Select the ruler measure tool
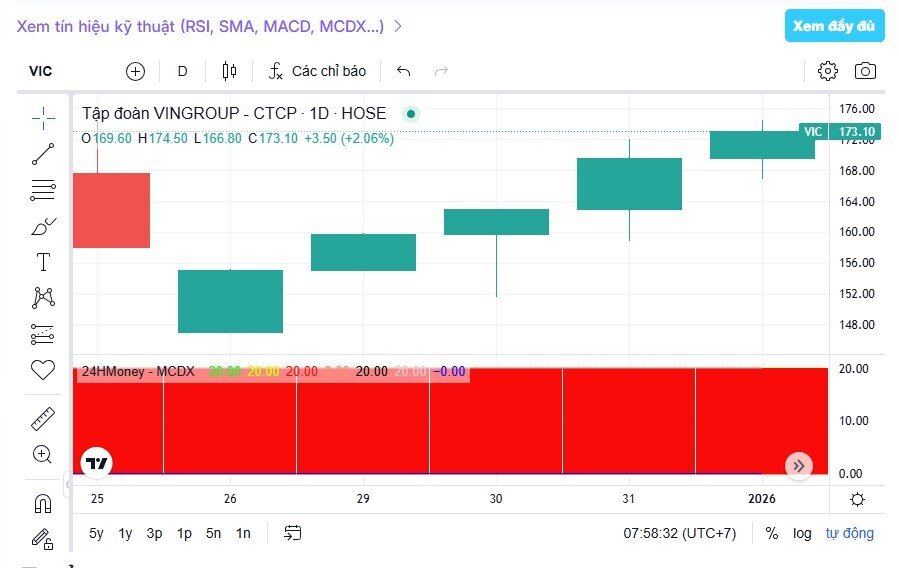The height and width of the screenshot is (568, 899). 43,419
